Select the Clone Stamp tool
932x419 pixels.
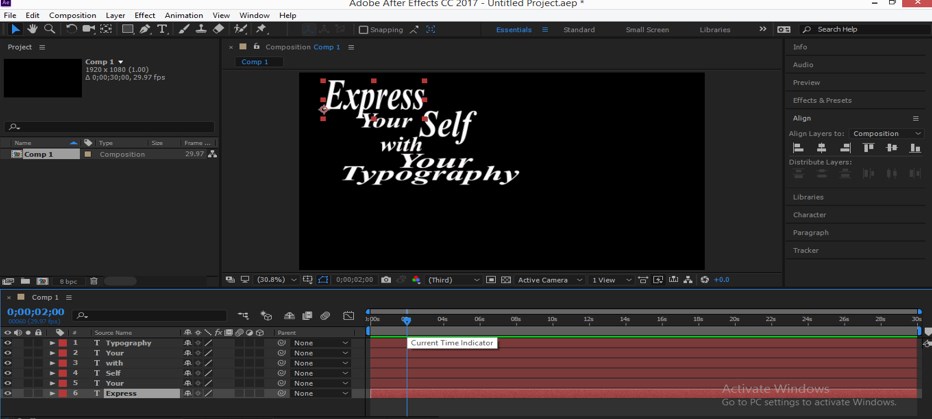201,29
